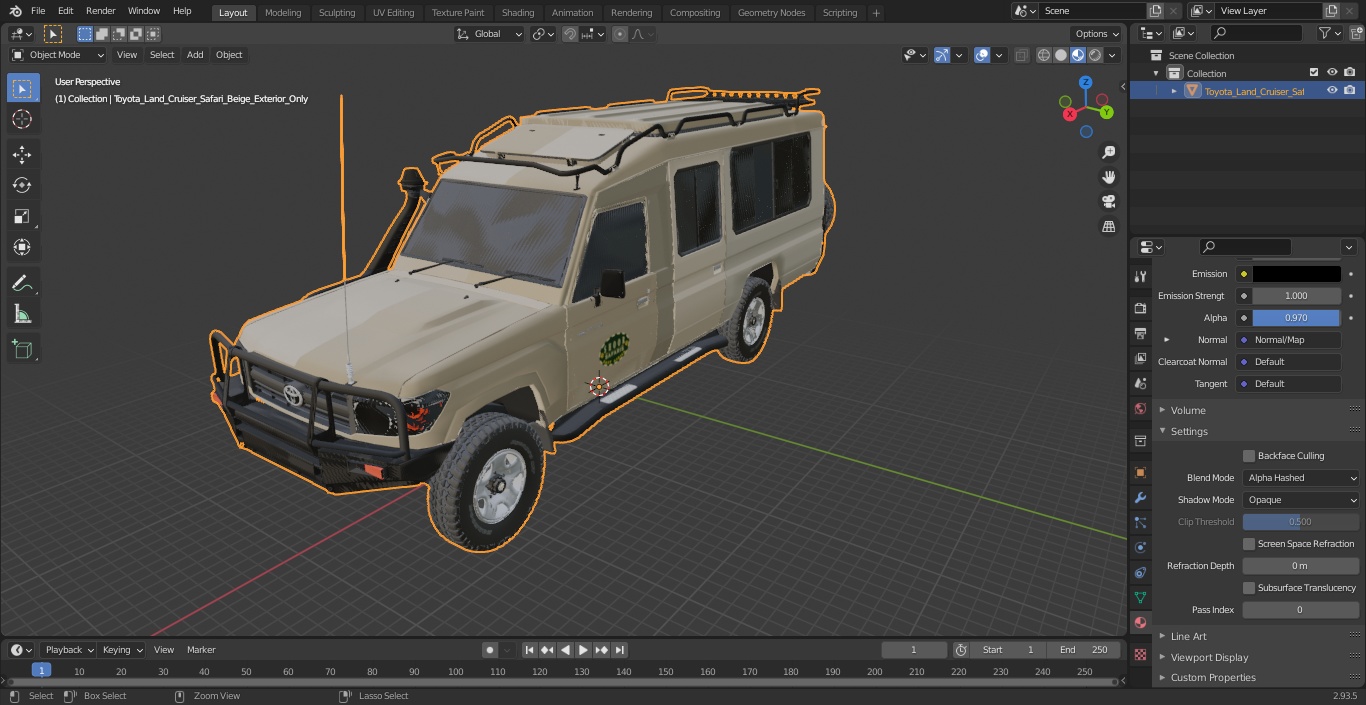This screenshot has height=705, width=1366.
Task: Click the outliner search field
Action: click(1256, 34)
